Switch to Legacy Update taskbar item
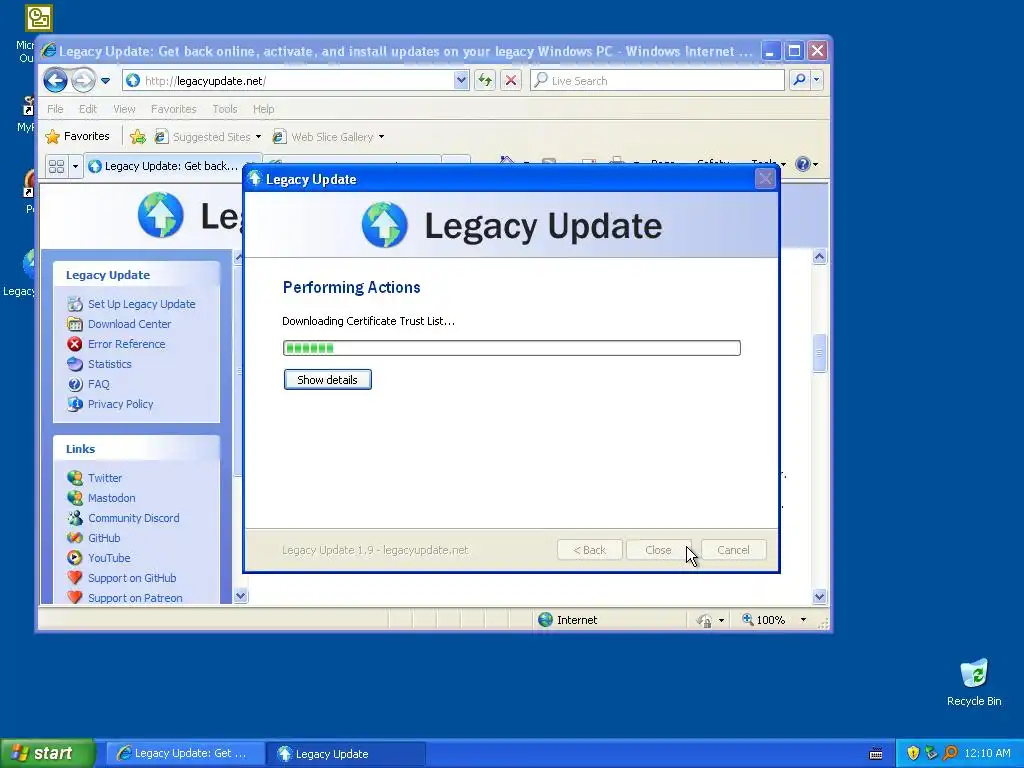Image resolution: width=1024 pixels, height=768 pixels. click(x=346, y=754)
